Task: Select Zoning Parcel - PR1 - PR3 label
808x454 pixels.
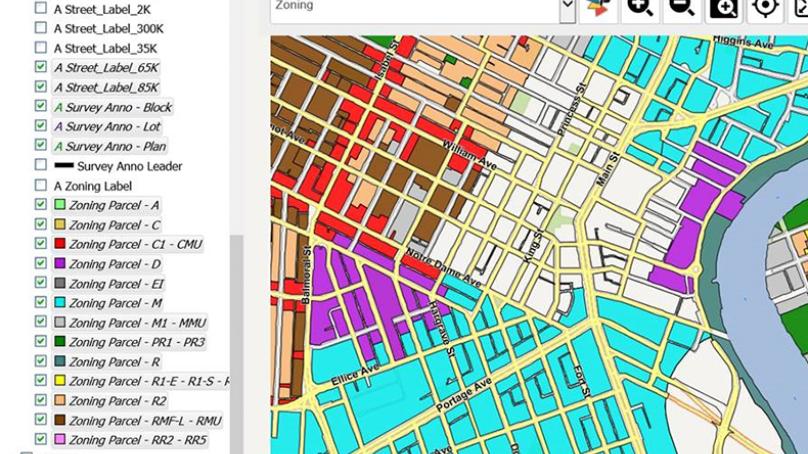Action: pyautogui.click(x=137, y=342)
